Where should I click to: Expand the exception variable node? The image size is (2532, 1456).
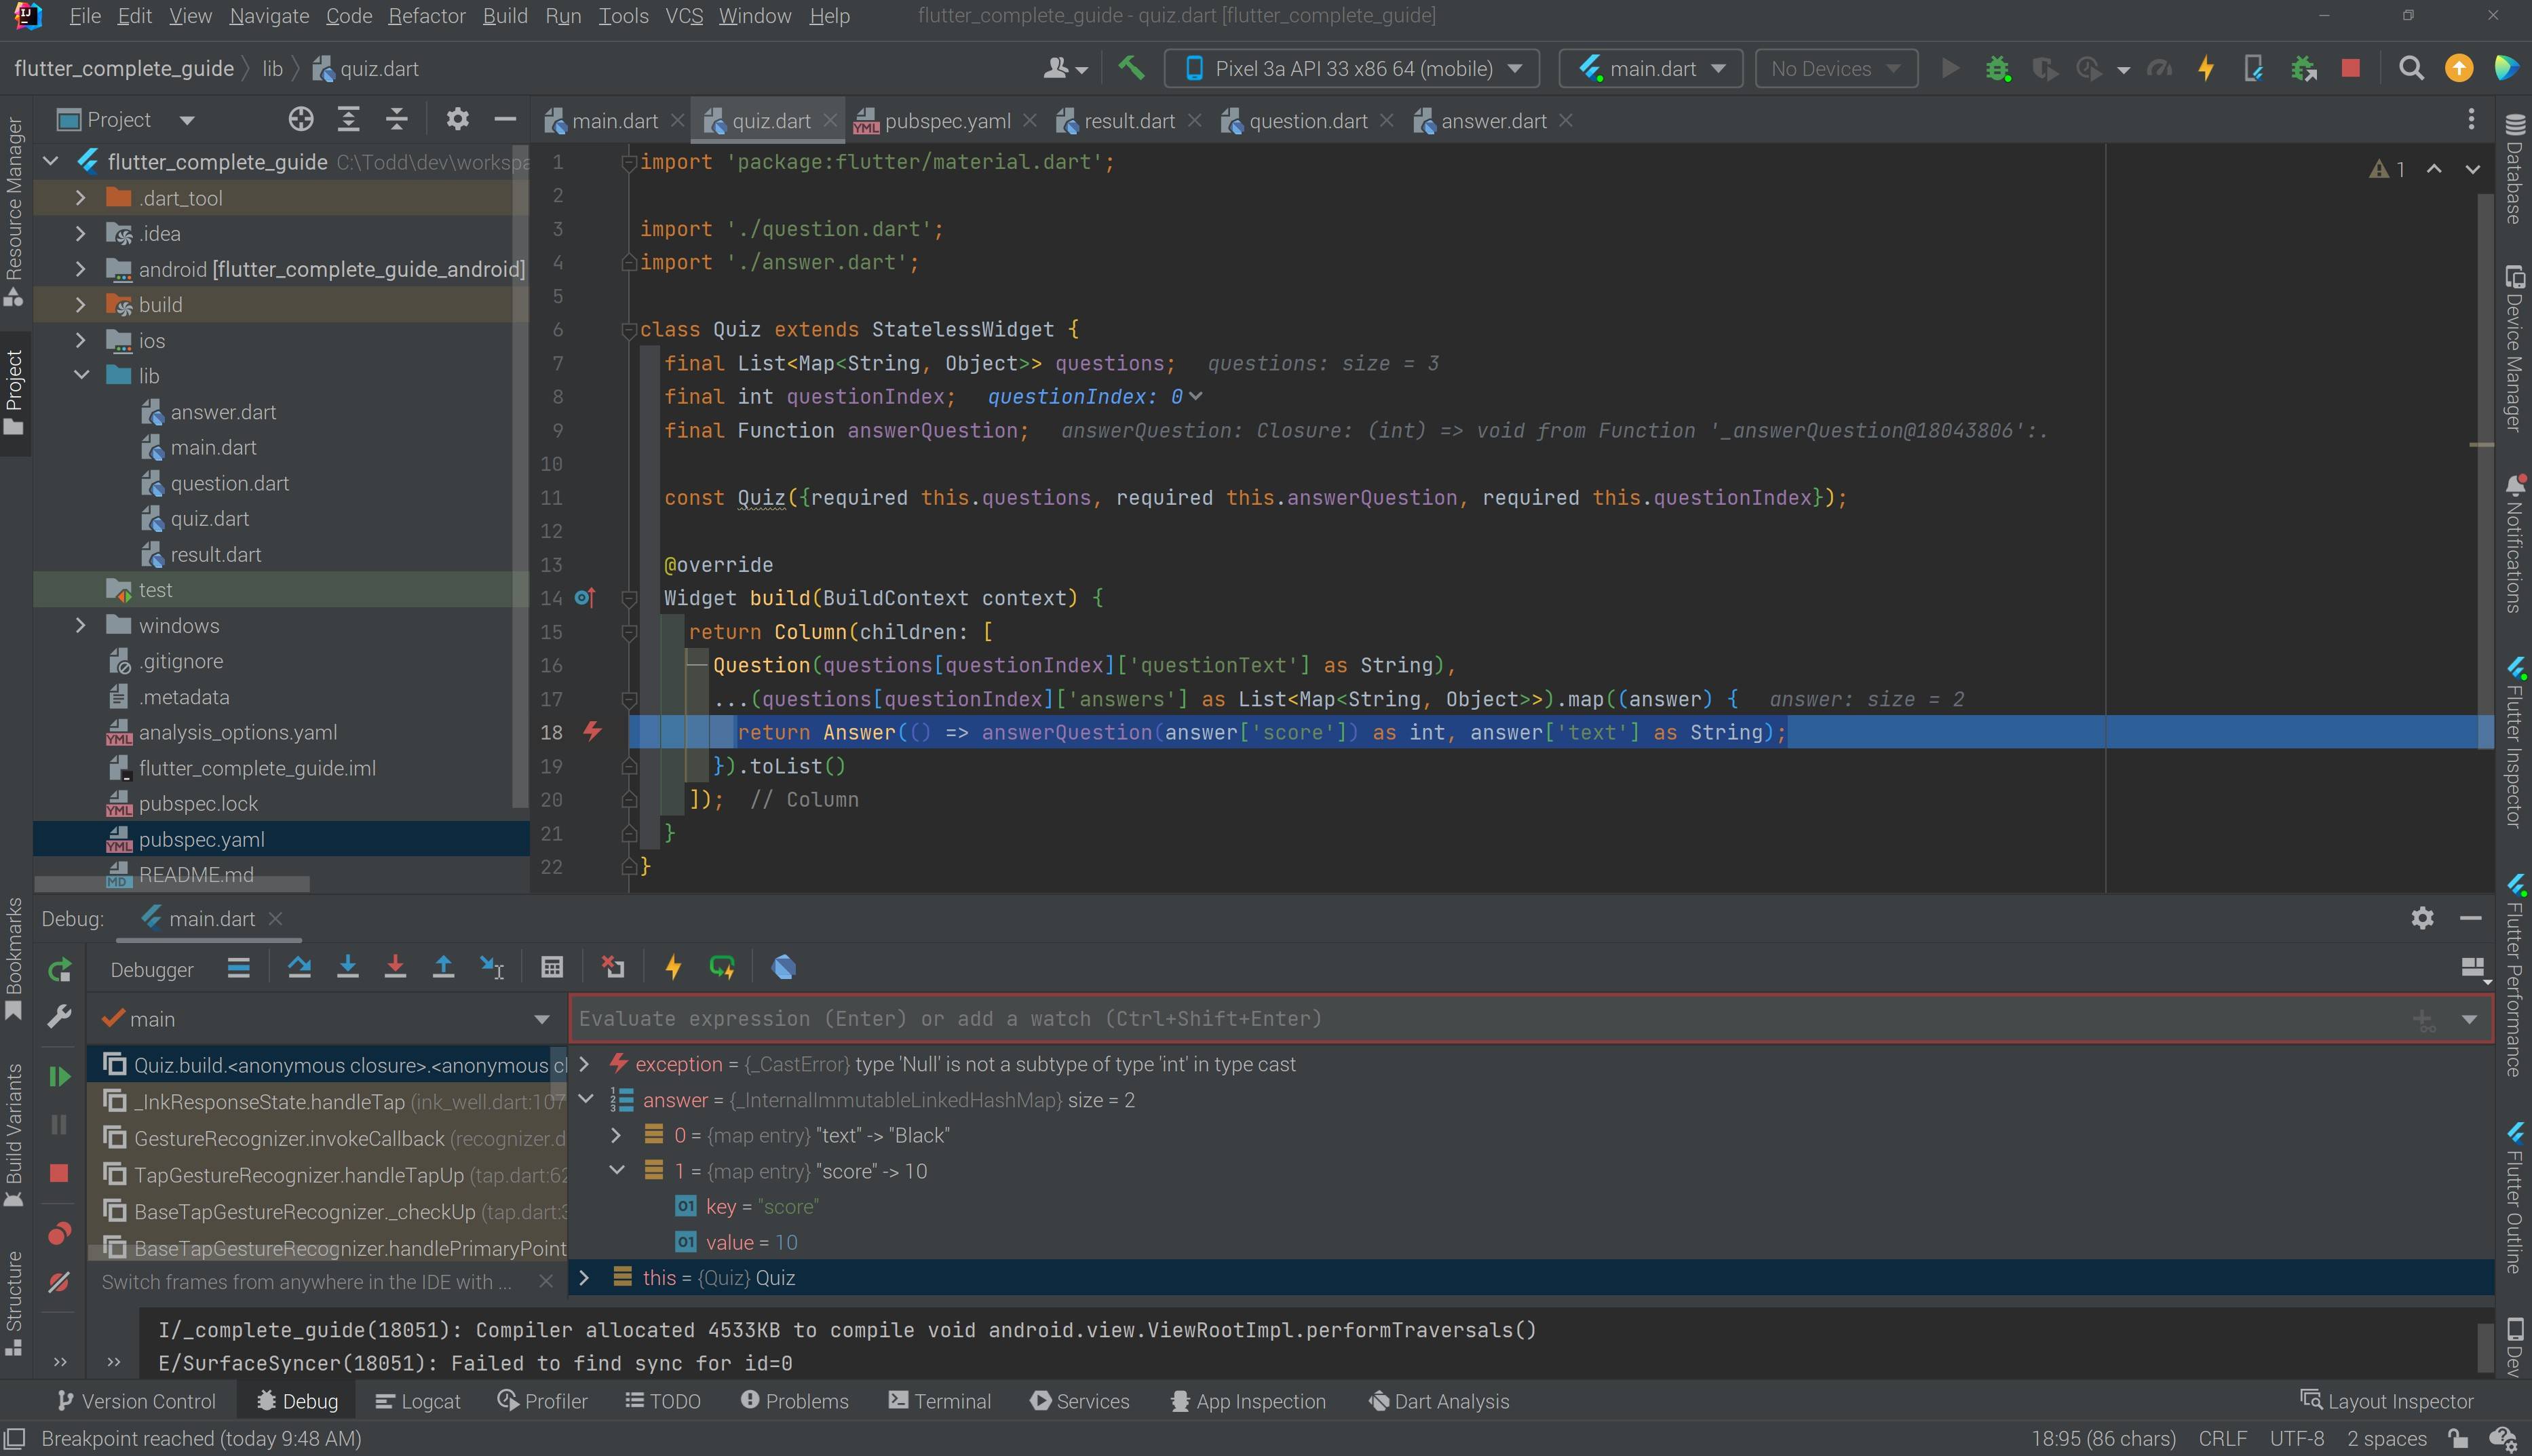tap(585, 1064)
